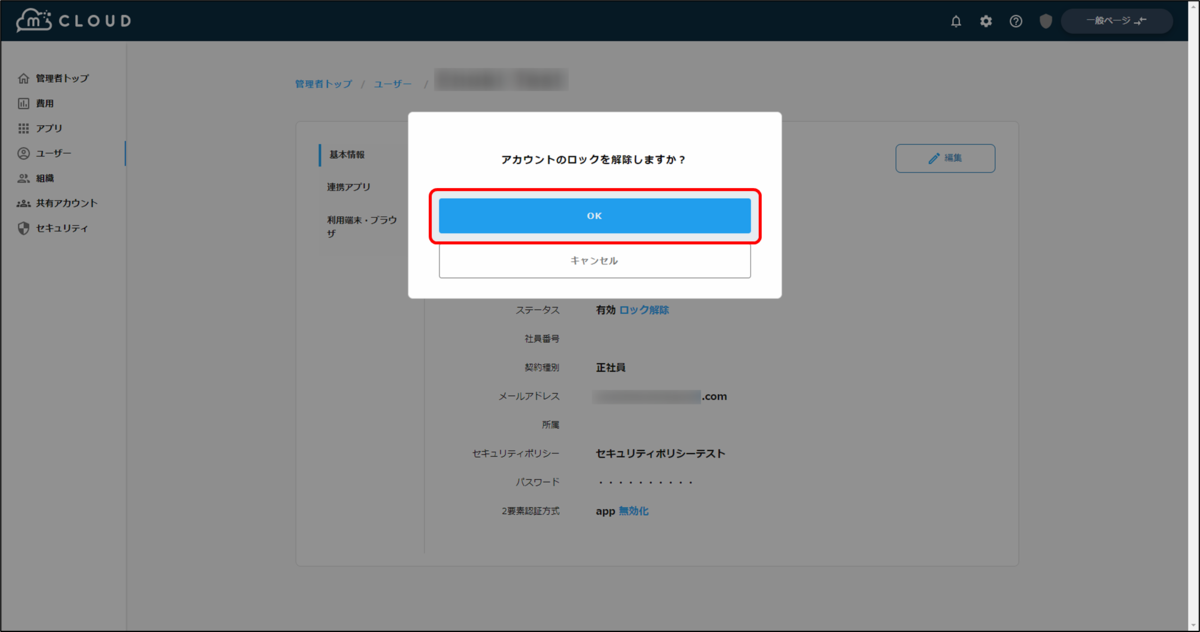Click the セキュリティ shield icon in sidebar
Screen dimensions: 1200x632
tap(22, 227)
